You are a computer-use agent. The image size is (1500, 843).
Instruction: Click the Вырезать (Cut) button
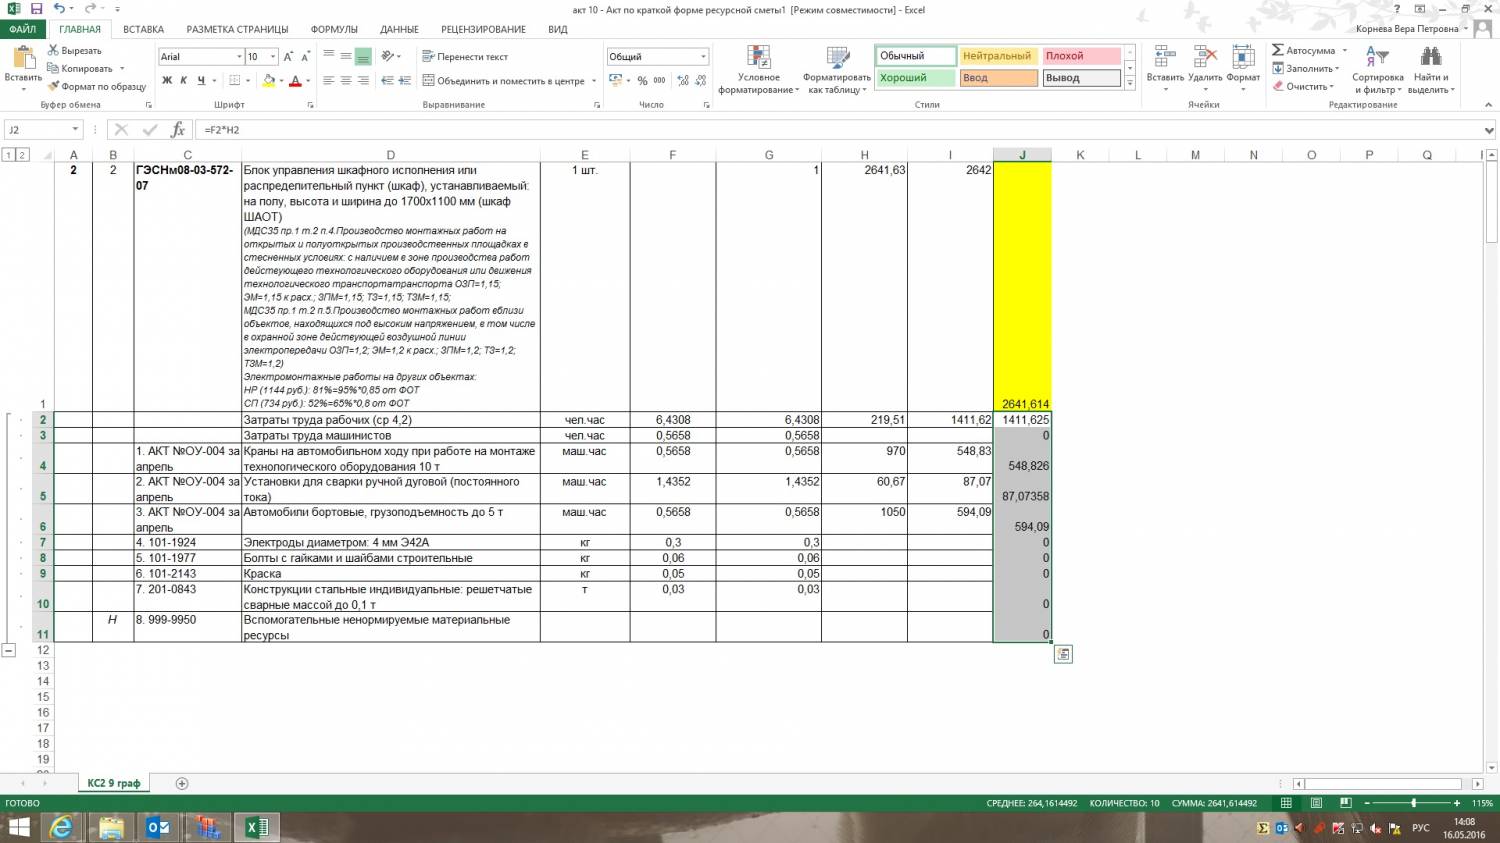[75, 50]
